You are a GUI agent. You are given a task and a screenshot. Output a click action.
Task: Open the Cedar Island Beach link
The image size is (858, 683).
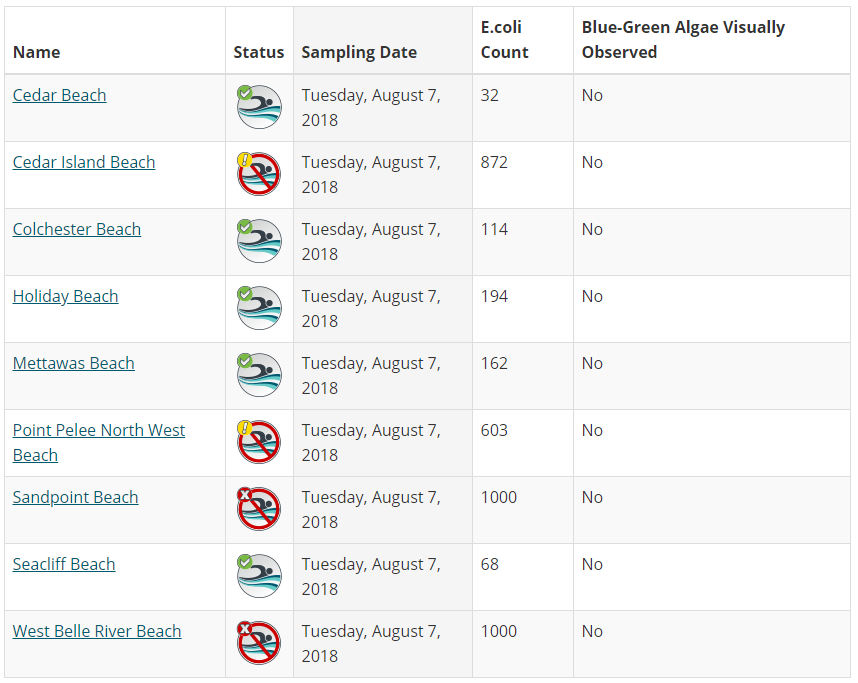[x=84, y=162]
